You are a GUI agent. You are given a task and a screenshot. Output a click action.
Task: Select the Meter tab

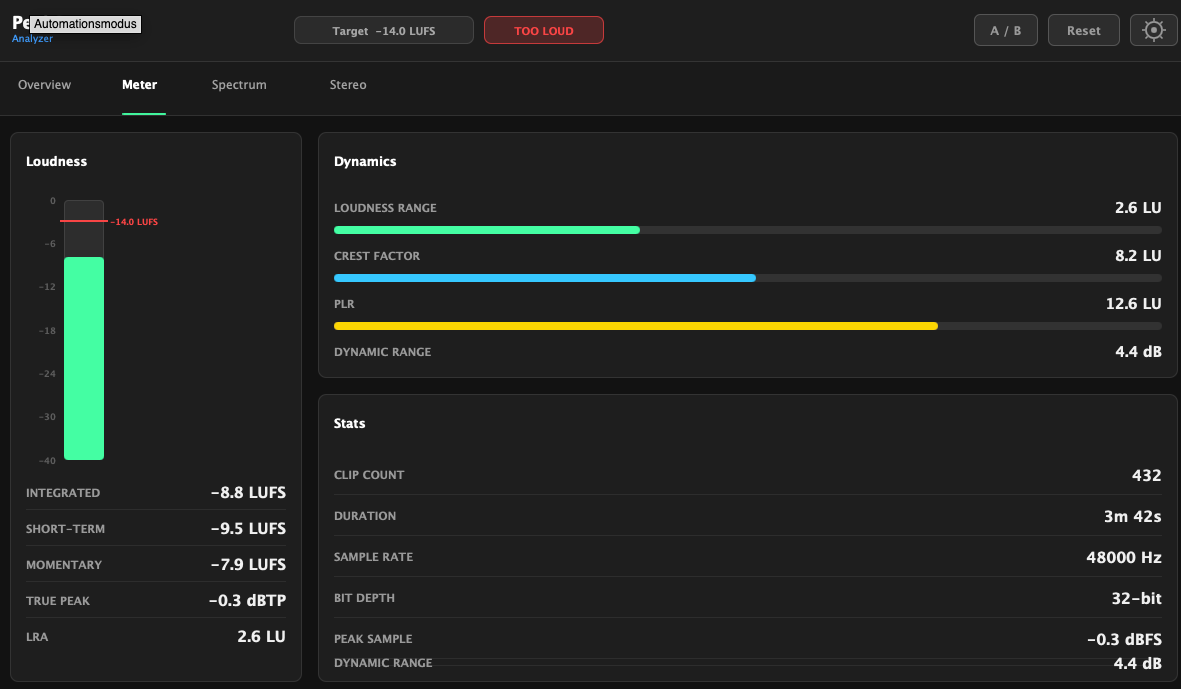pyautogui.click(x=140, y=84)
